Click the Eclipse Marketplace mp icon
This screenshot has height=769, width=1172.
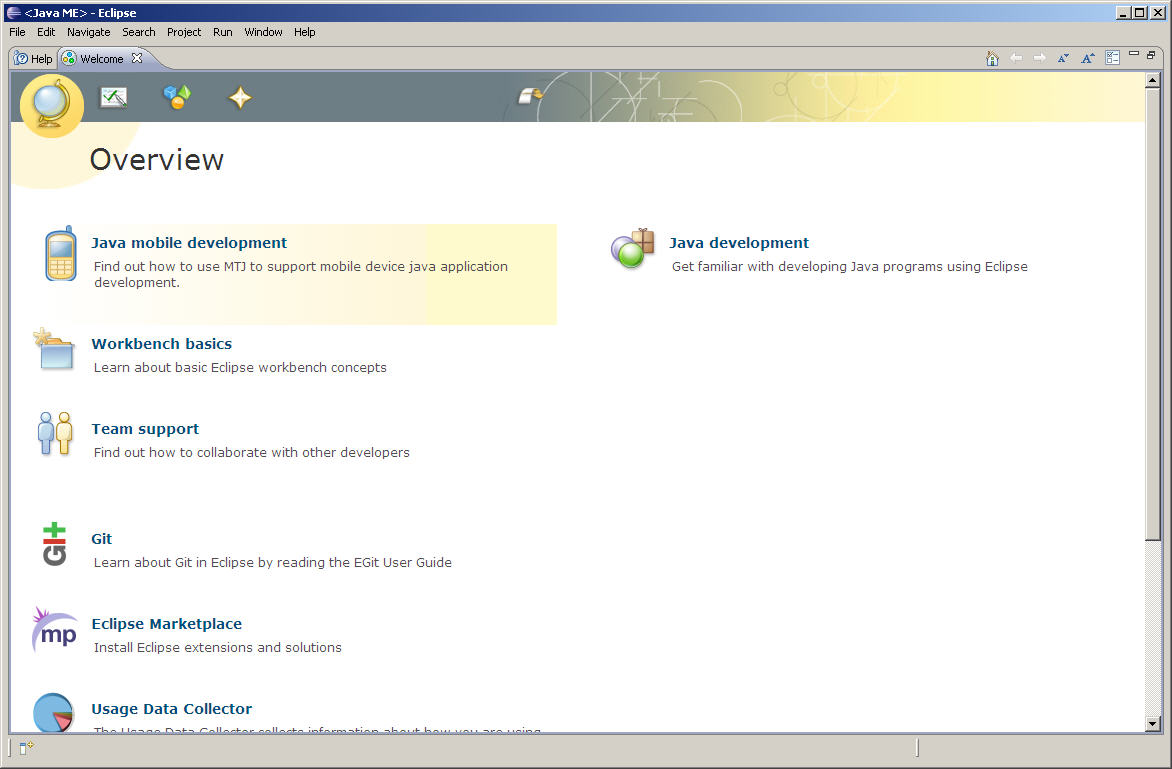pyautogui.click(x=55, y=630)
